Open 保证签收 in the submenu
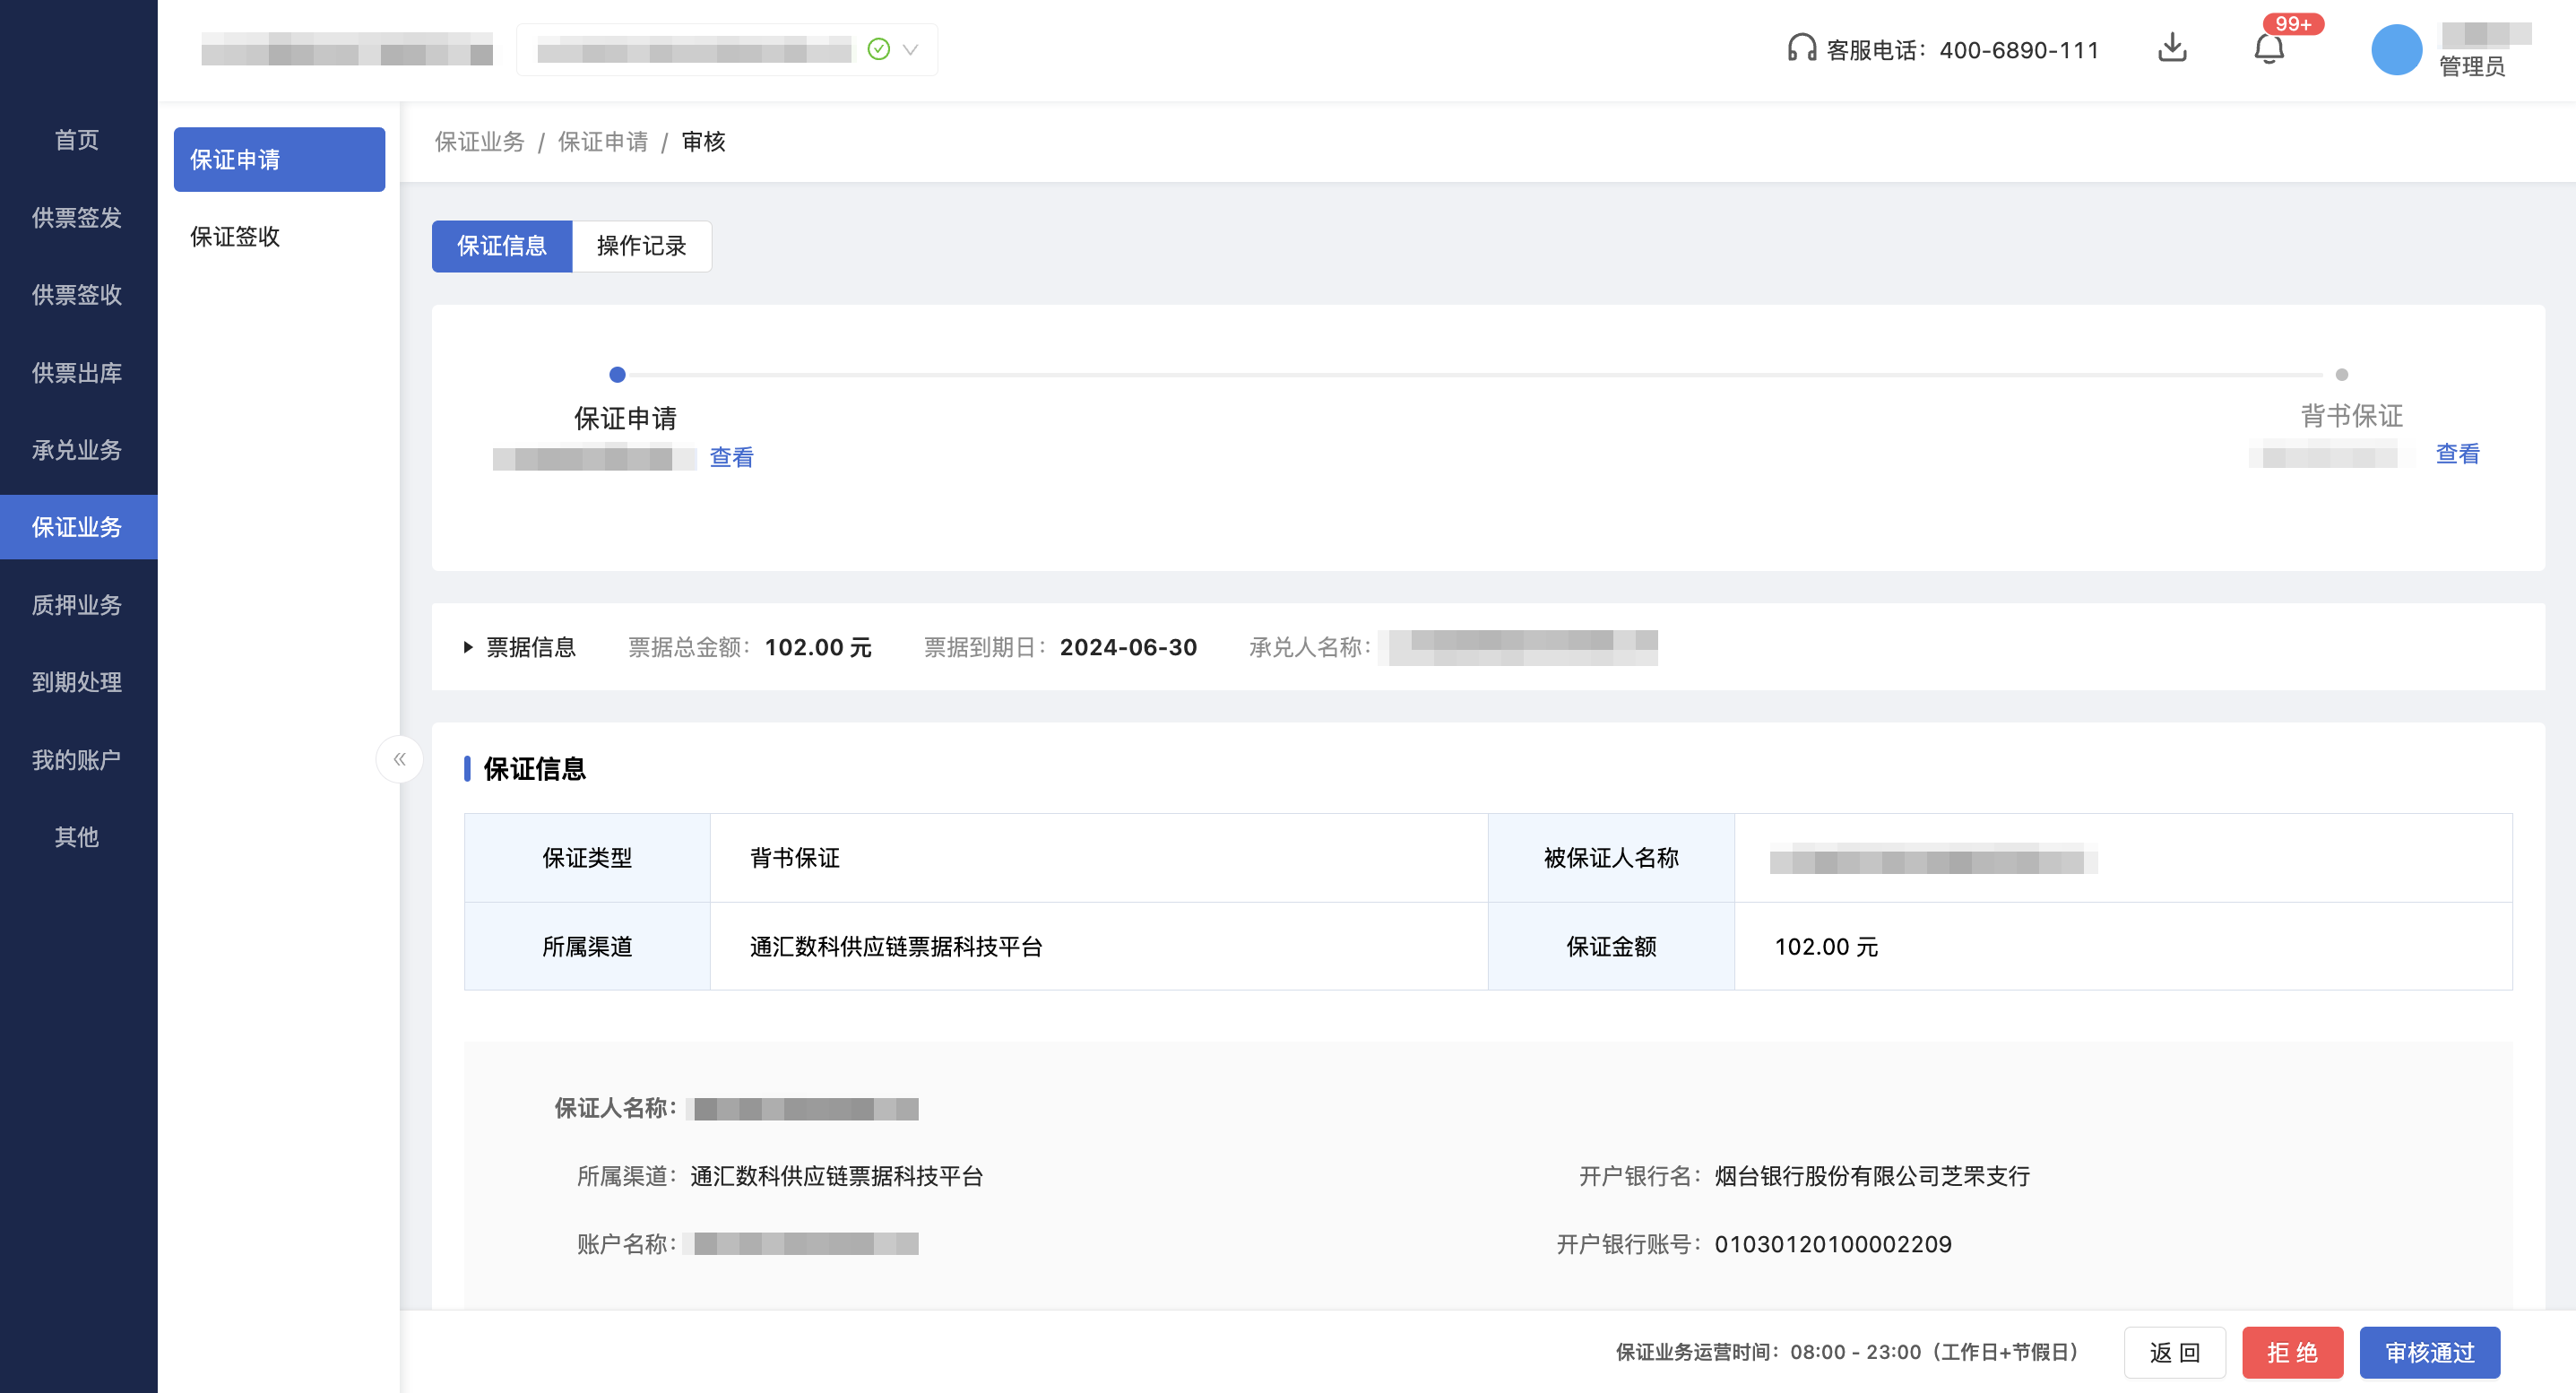This screenshot has width=2576, height=1393. [x=233, y=237]
